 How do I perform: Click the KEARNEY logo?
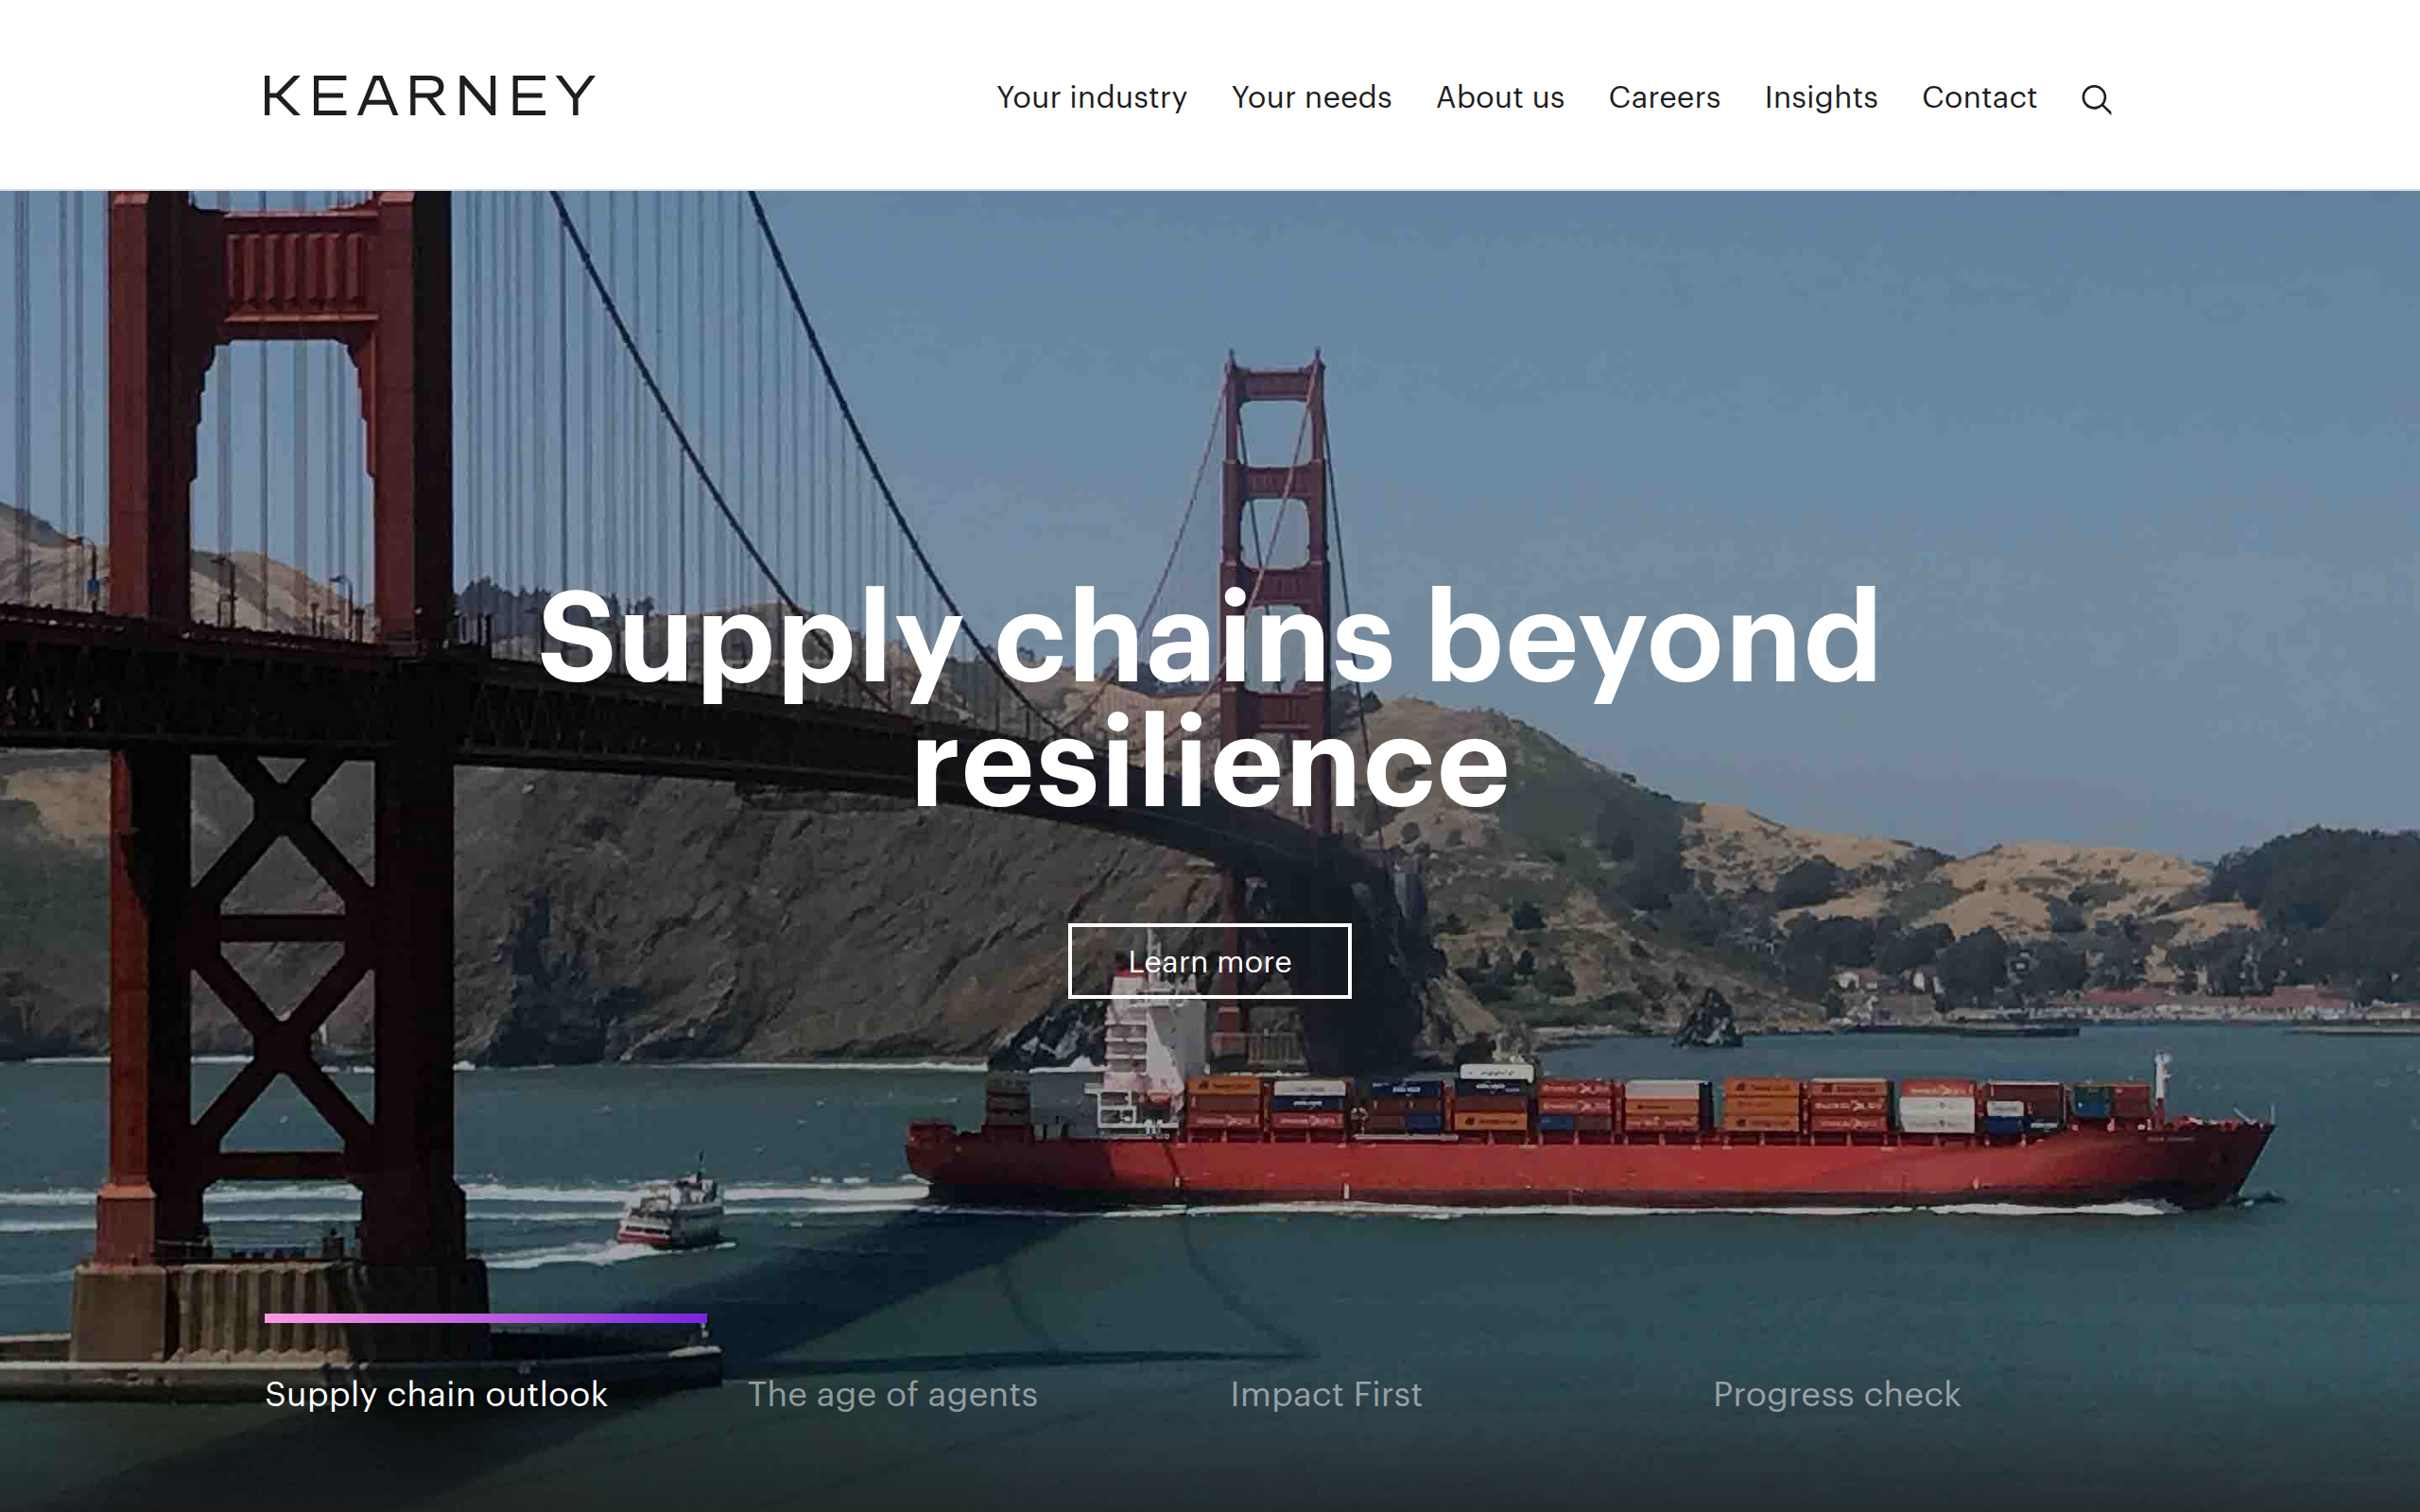click(x=429, y=96)
